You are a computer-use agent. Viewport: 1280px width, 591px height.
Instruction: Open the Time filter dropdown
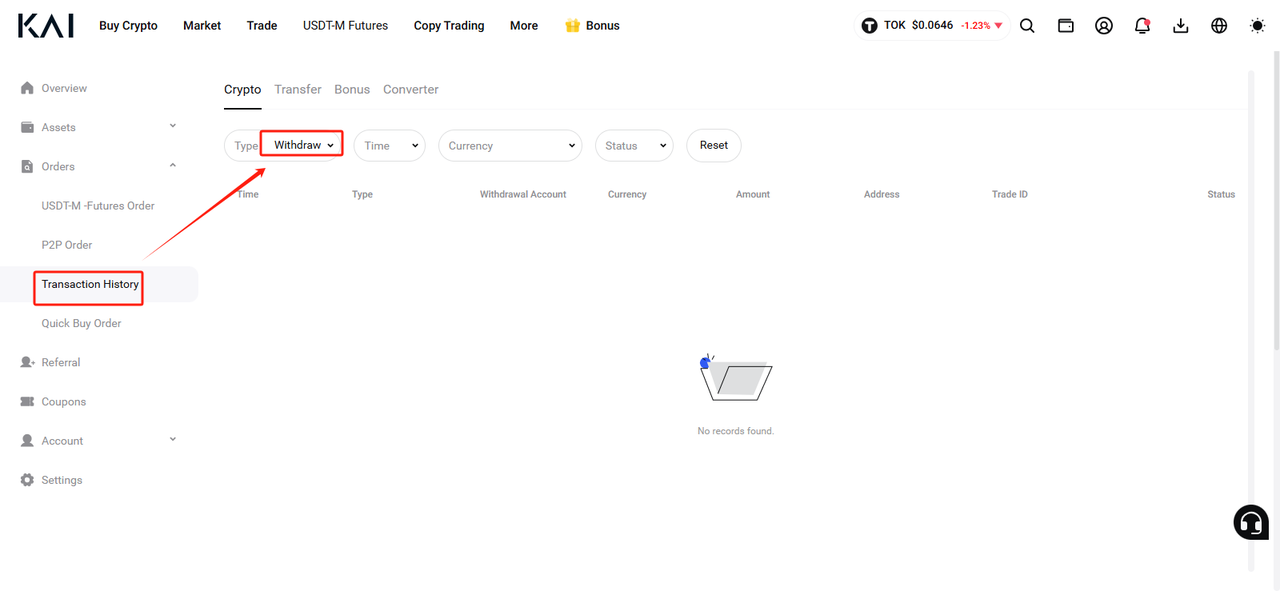tap(389, 145)
